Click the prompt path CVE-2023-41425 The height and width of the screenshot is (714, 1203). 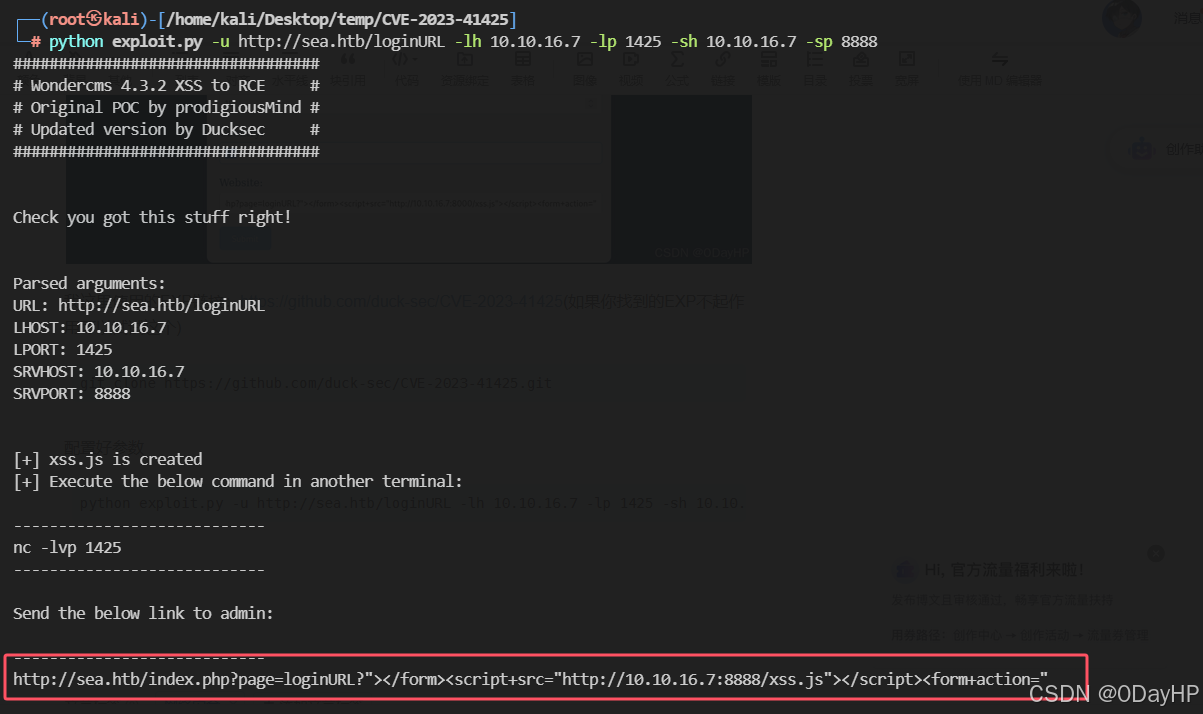tap(439, 20)
